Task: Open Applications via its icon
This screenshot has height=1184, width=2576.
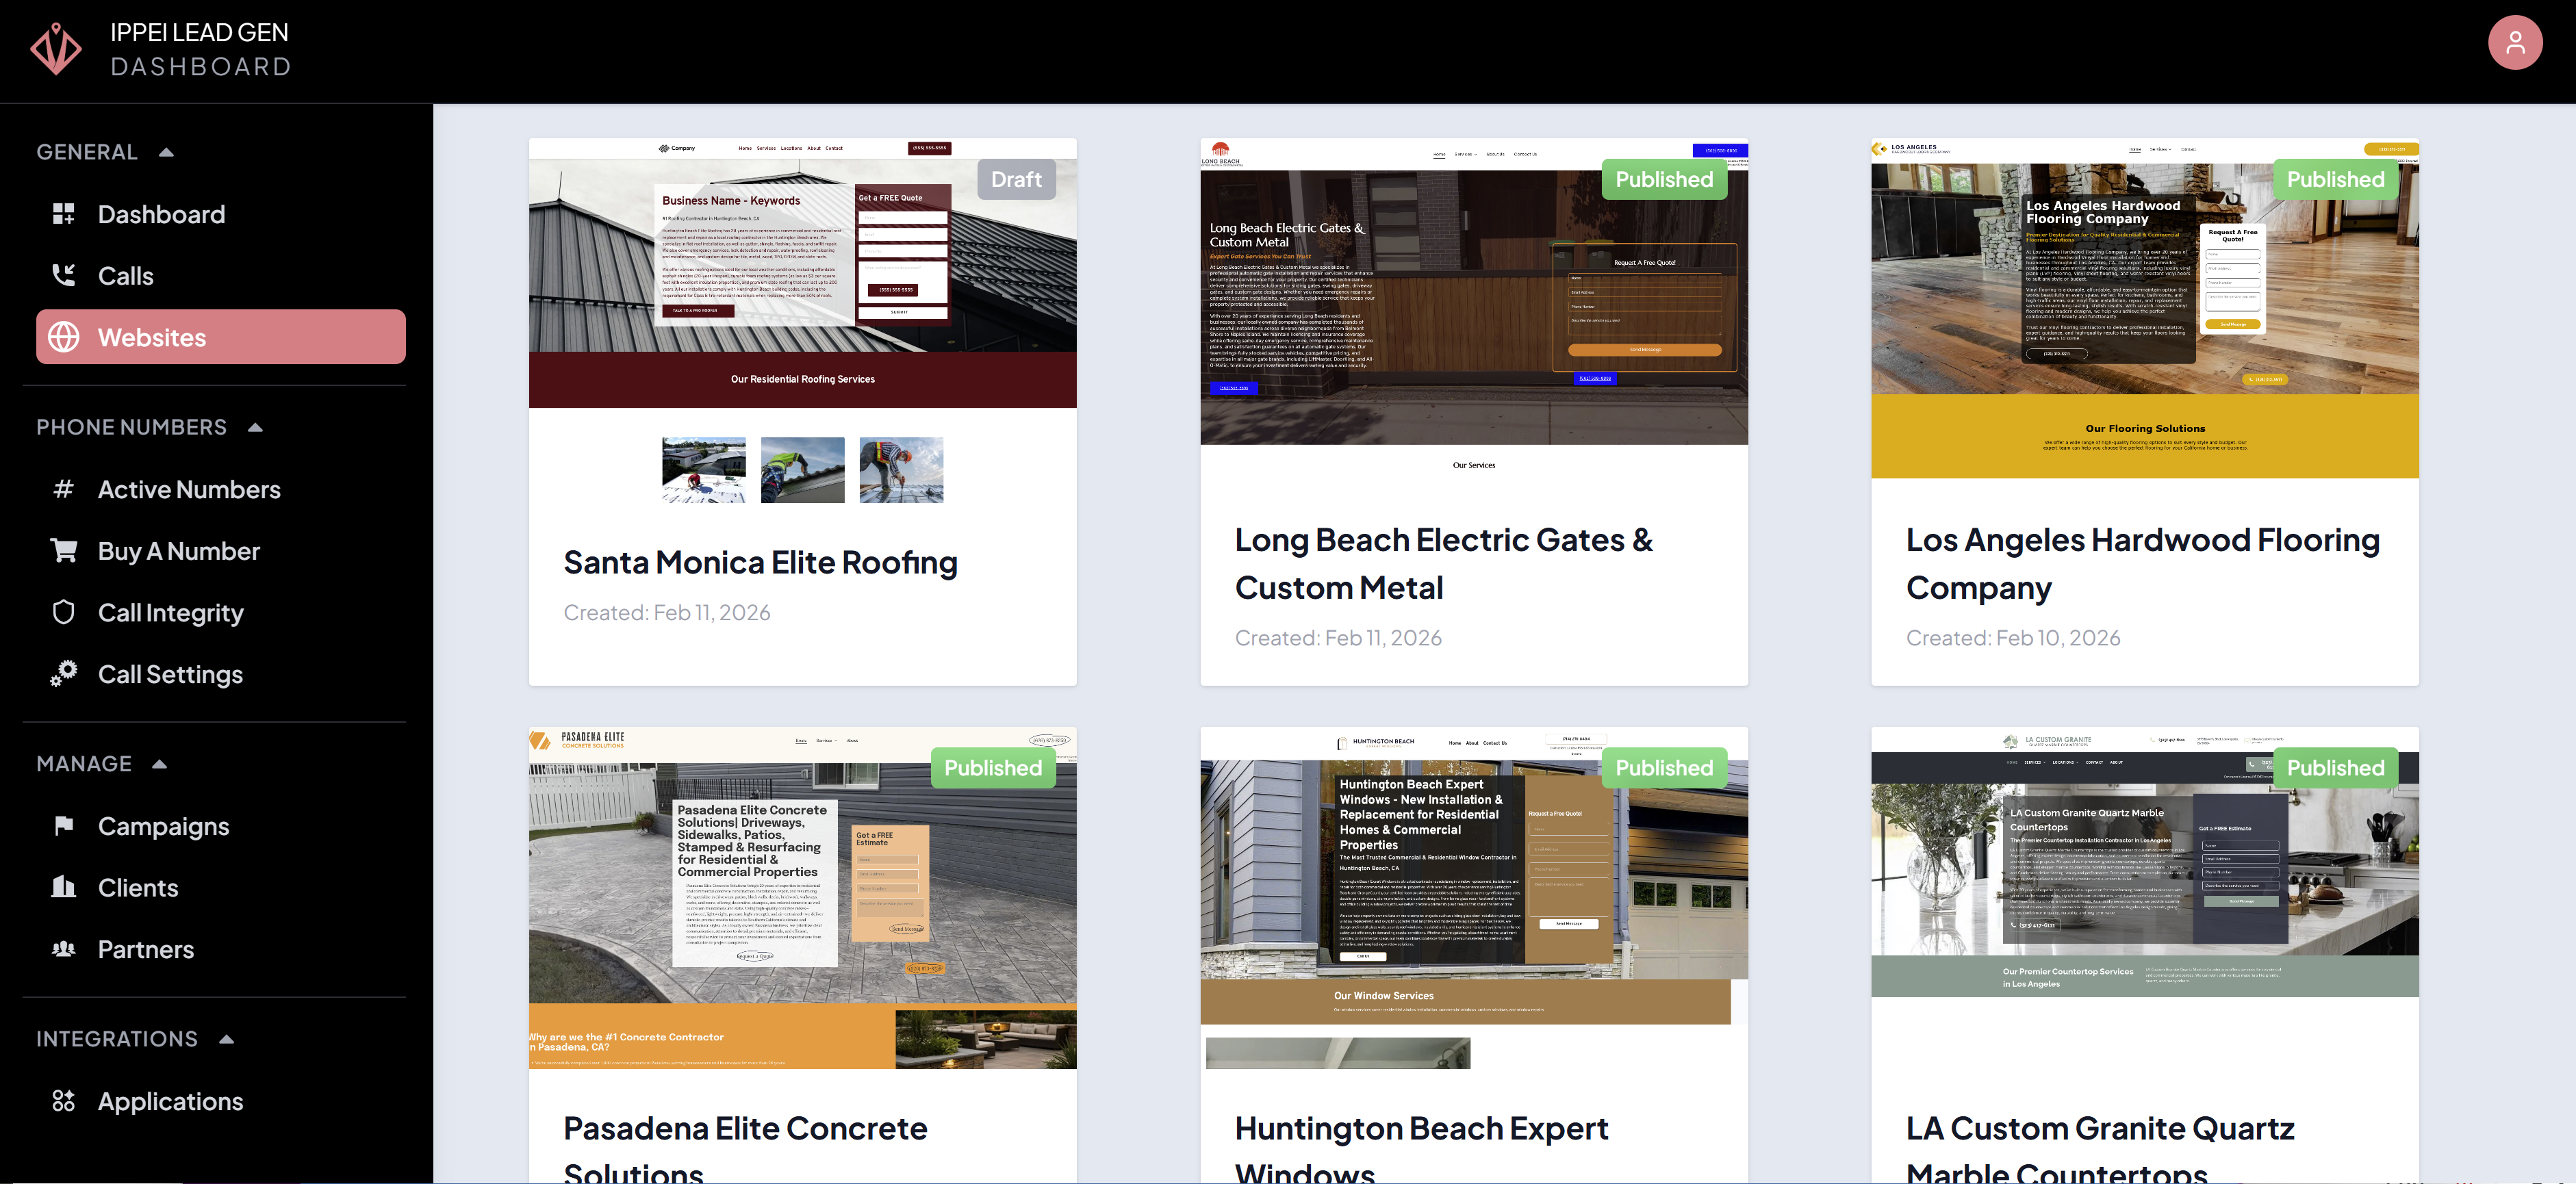Action: (x=64, y=1101)
